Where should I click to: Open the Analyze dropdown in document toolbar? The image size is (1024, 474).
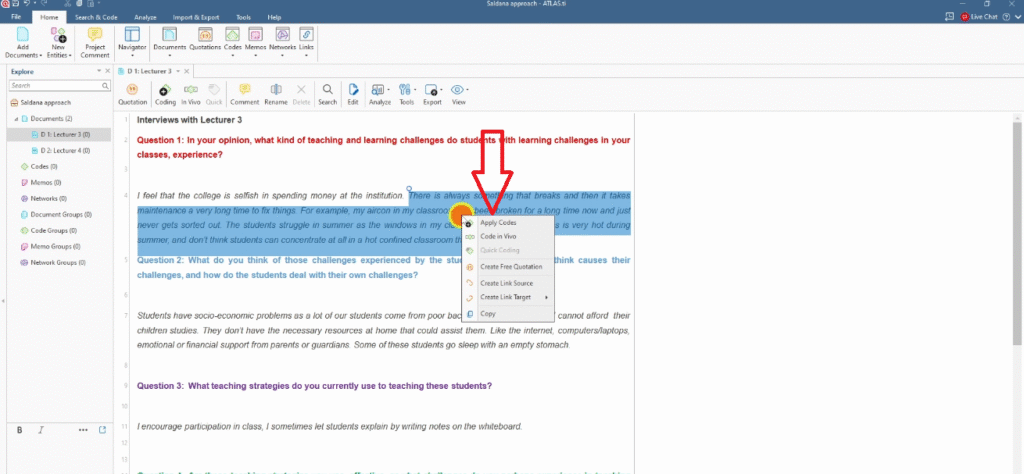pyautogui.click(x=380, y=93)
